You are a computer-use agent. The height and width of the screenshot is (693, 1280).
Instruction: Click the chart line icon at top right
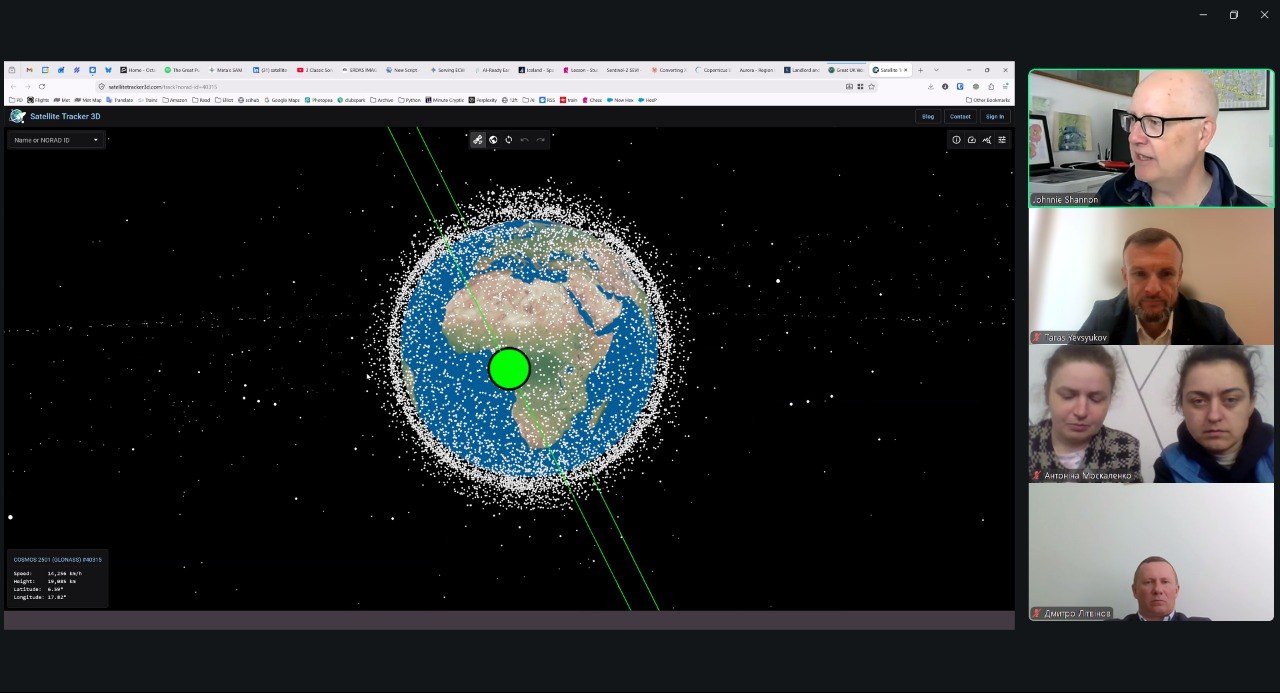tap(987, 140)
